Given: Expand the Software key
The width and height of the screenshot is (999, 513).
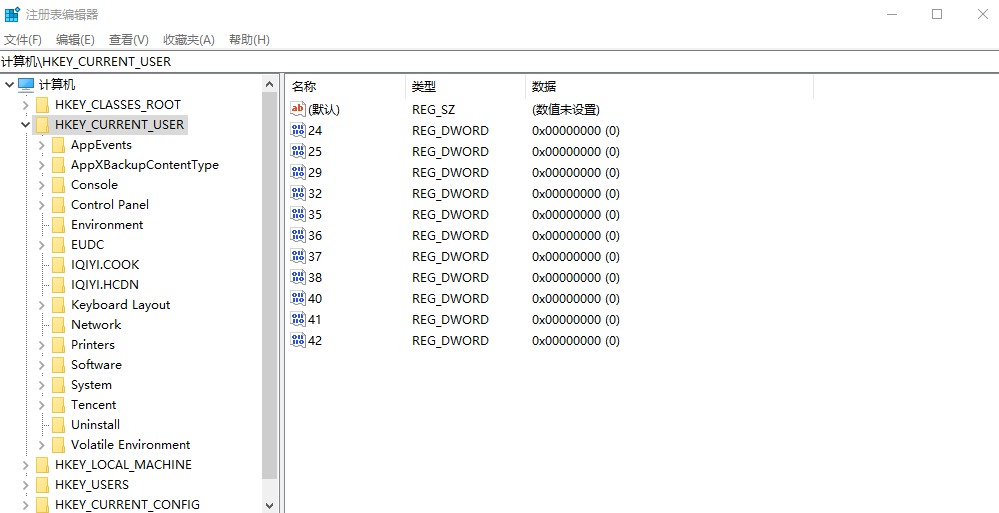Looking at the screenshot, I should 41,365.
